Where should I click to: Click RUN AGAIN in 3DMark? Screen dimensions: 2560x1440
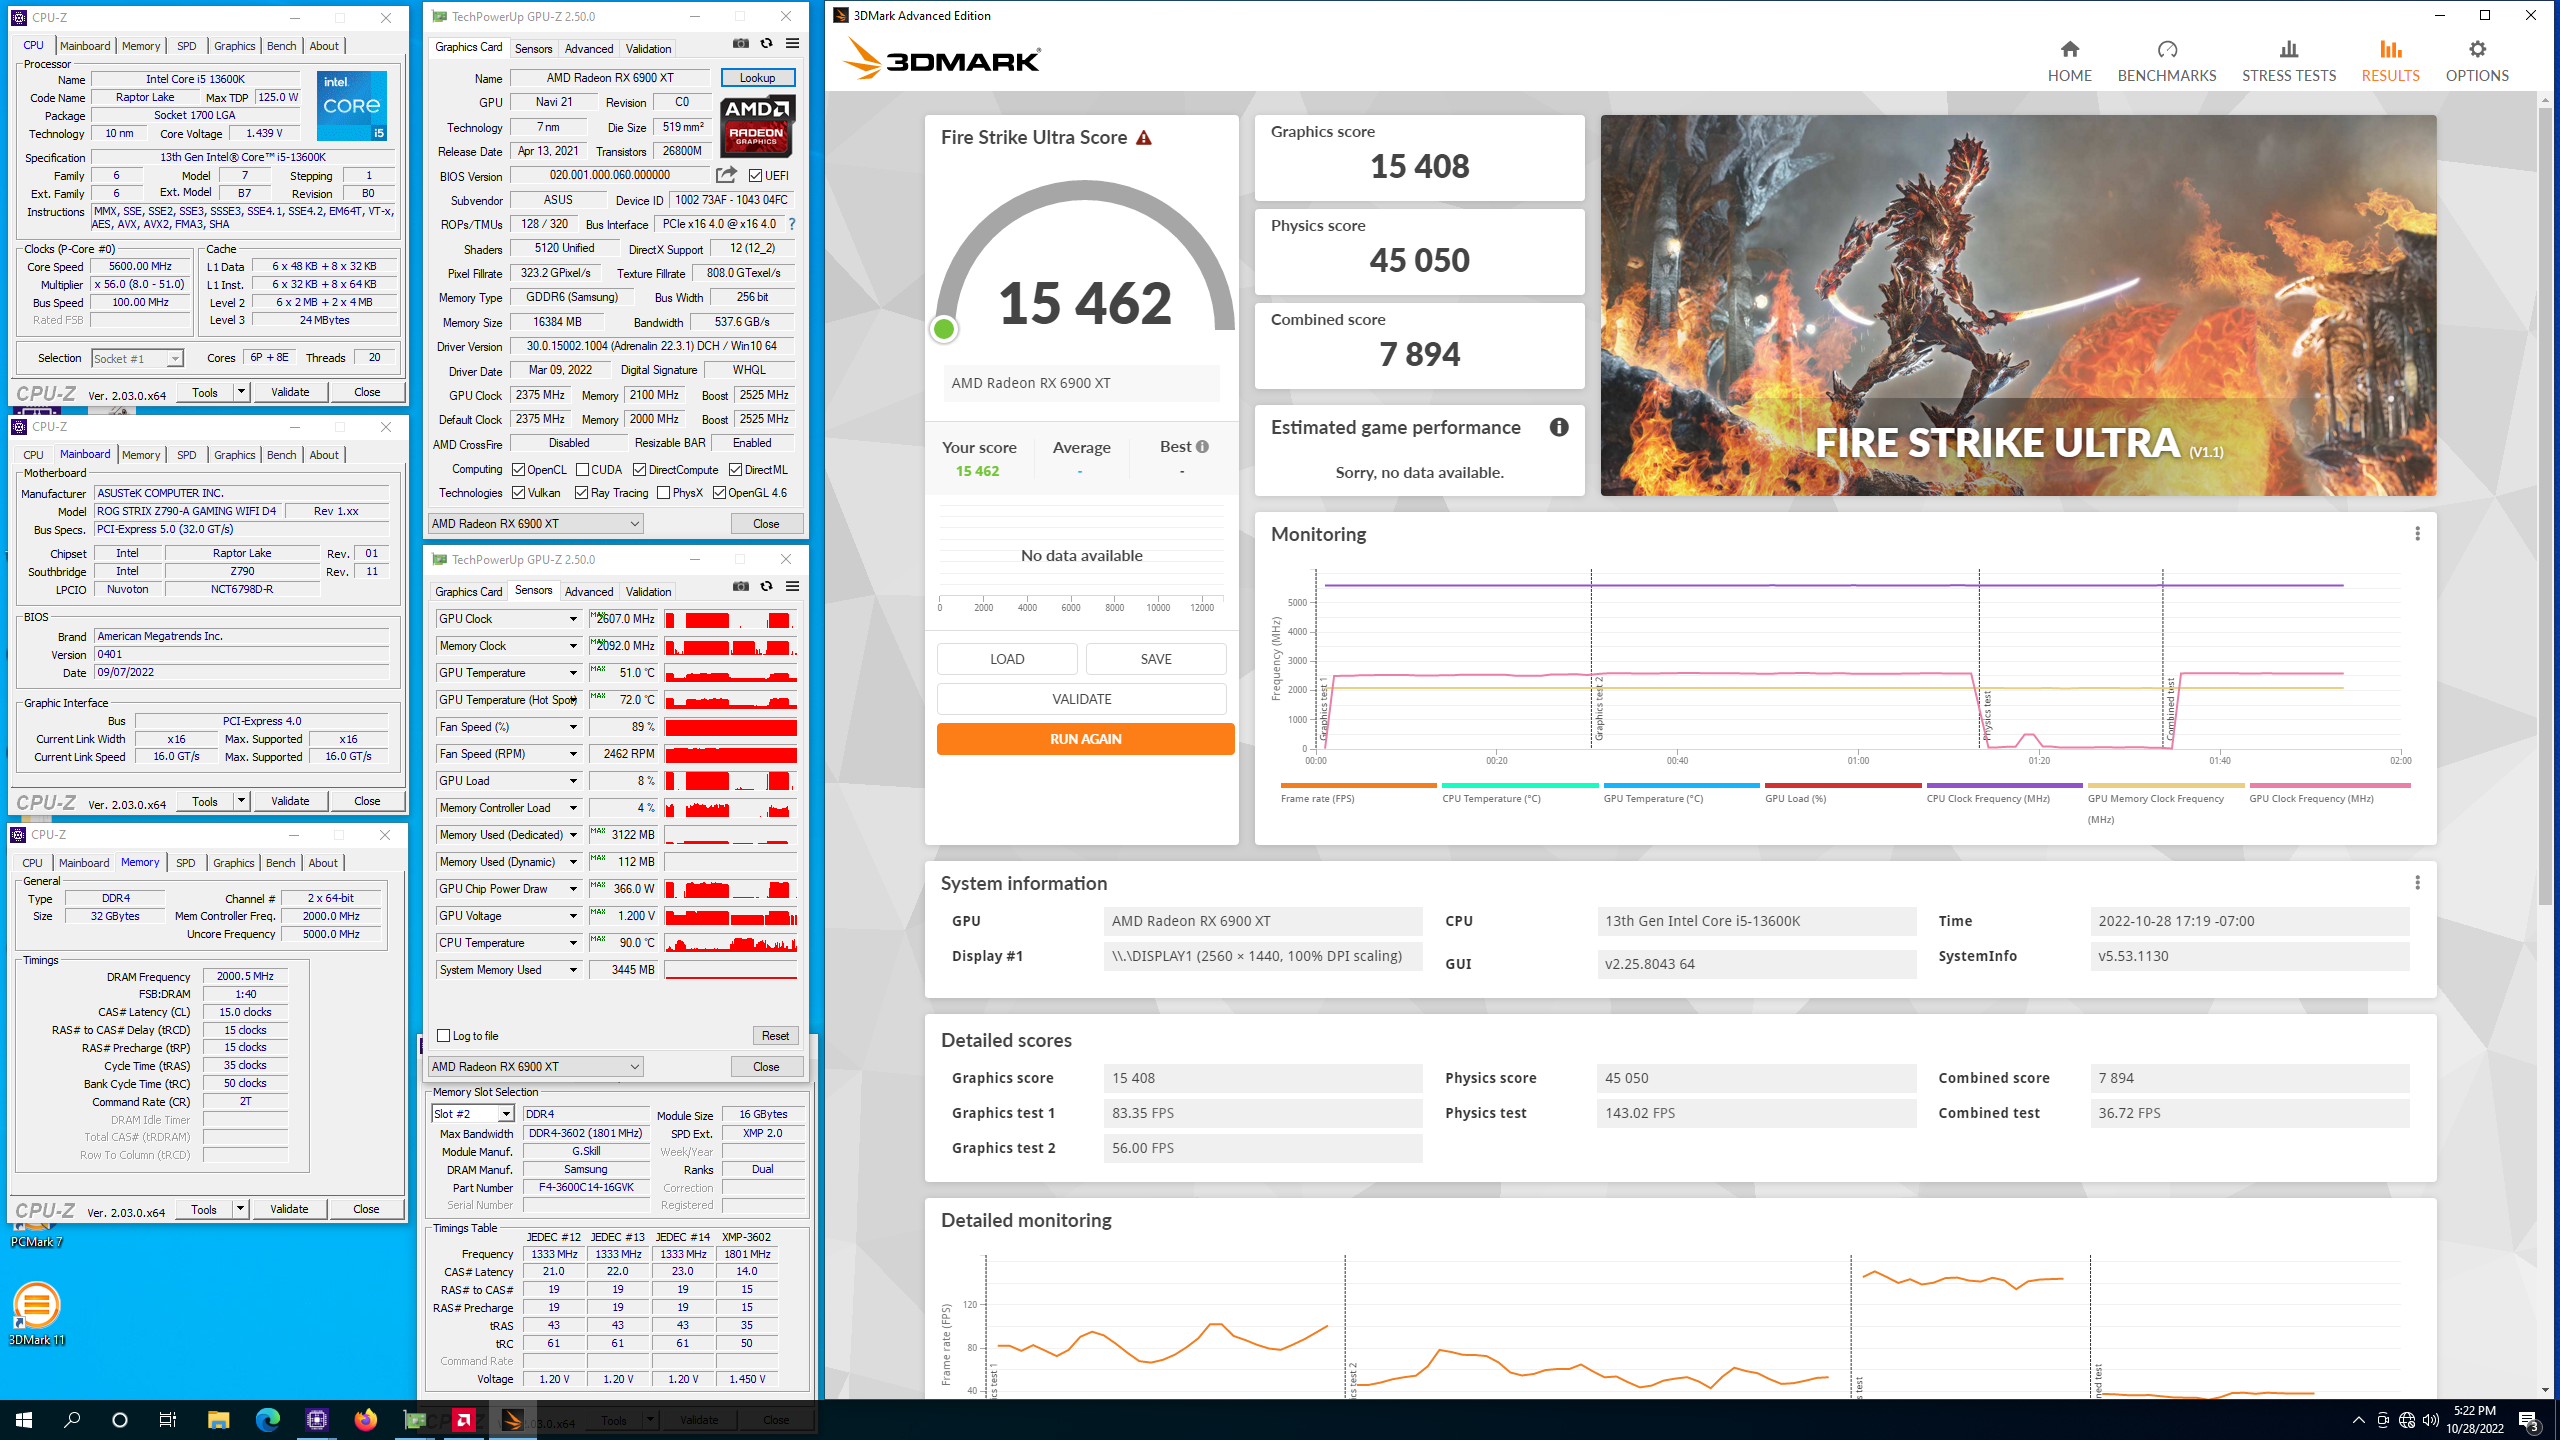click(x=1085, y=739)
